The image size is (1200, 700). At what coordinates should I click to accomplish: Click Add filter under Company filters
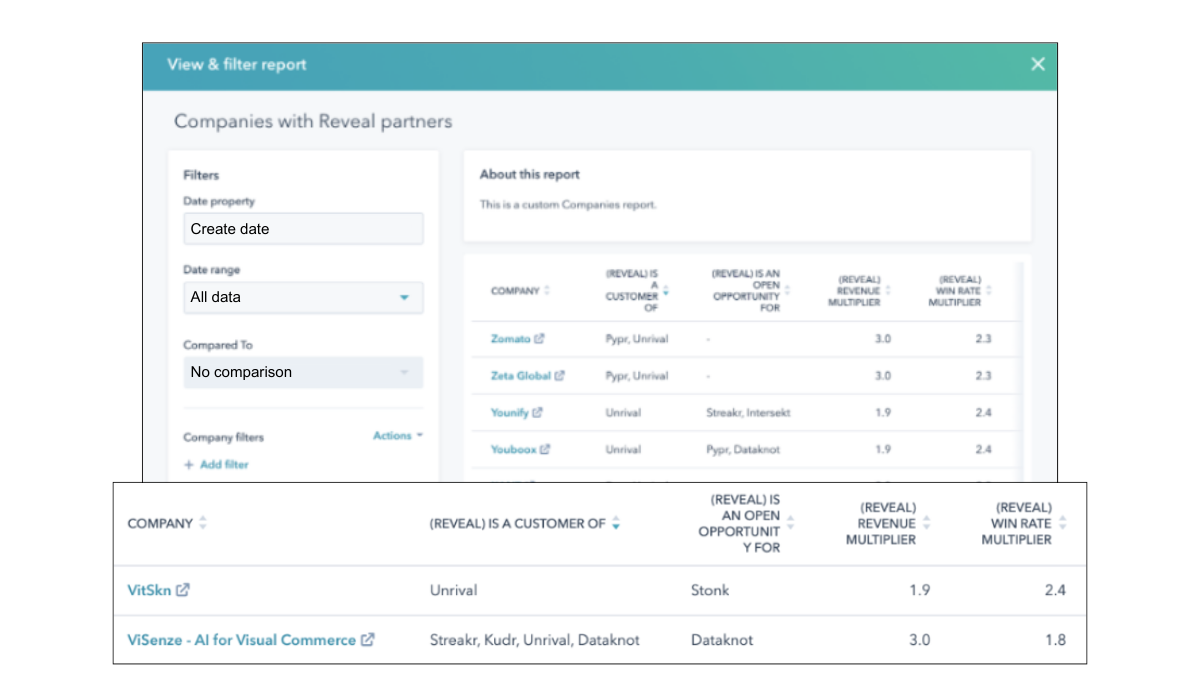click(x=216, y=465)
